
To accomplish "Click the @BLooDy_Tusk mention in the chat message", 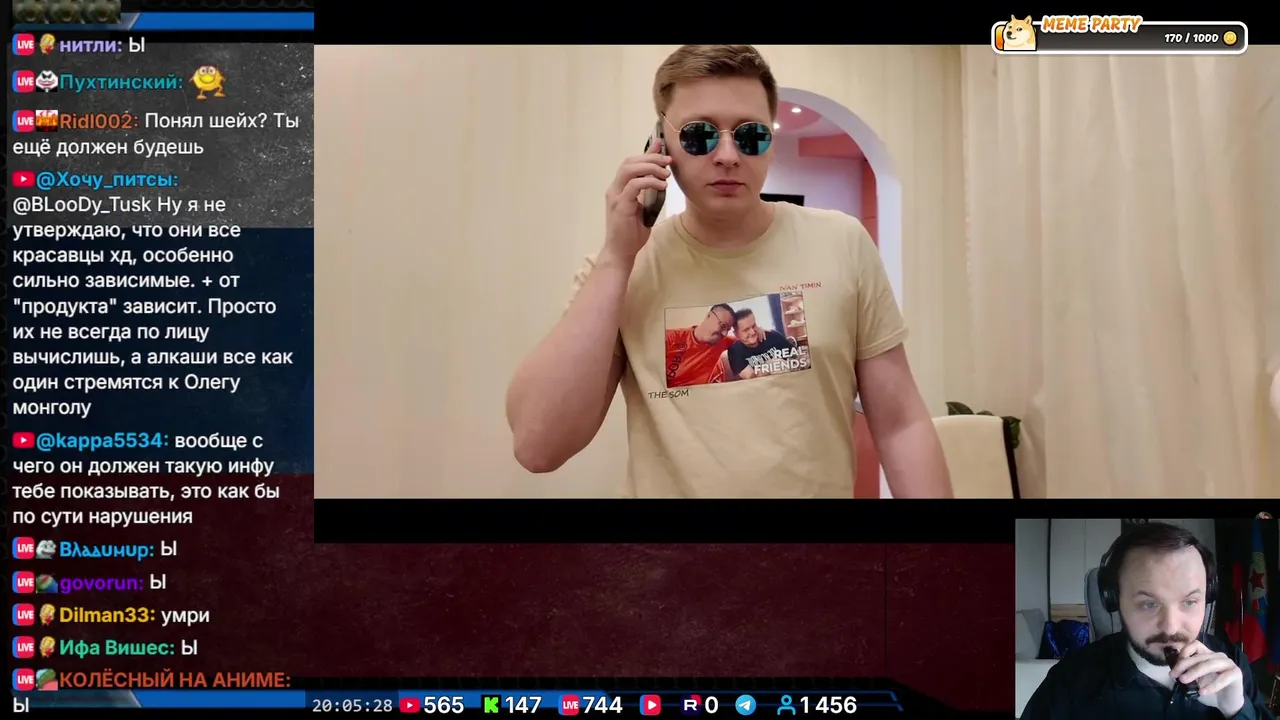I will click(82, 205).
